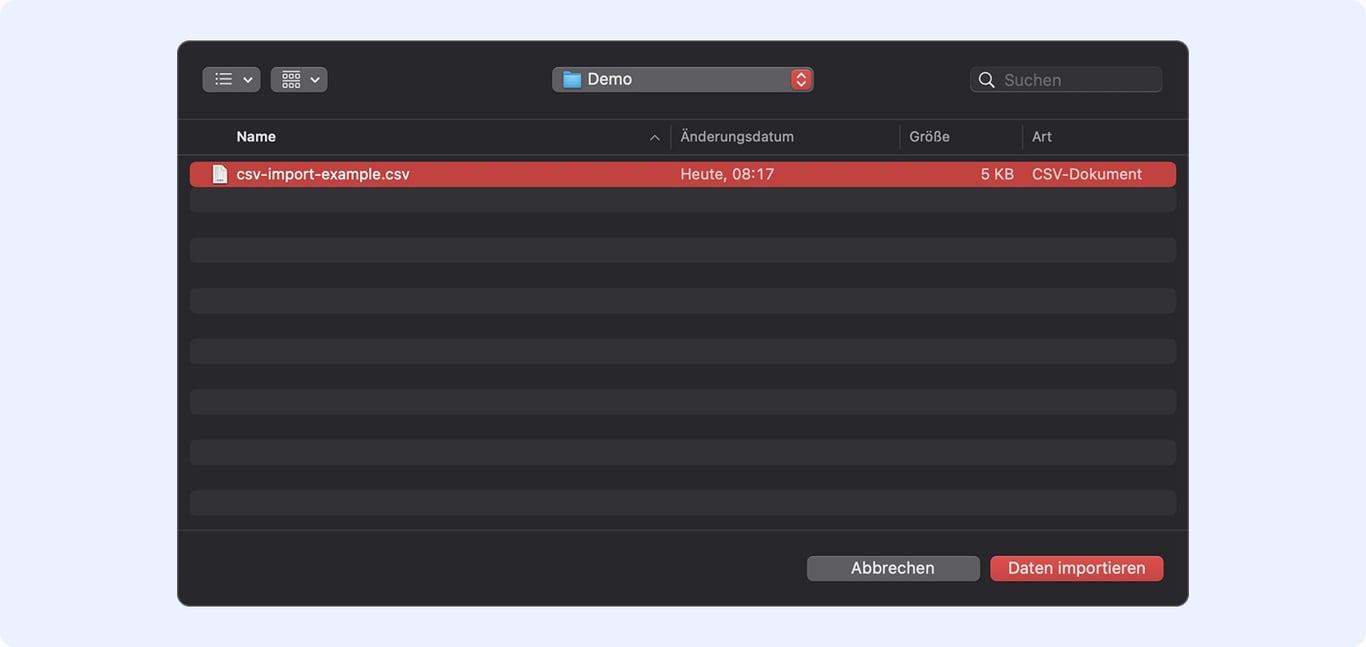This screenshot has width=1366, height=647.
Task: Sort by the Art column header
Action: [x=1042, y=137]
